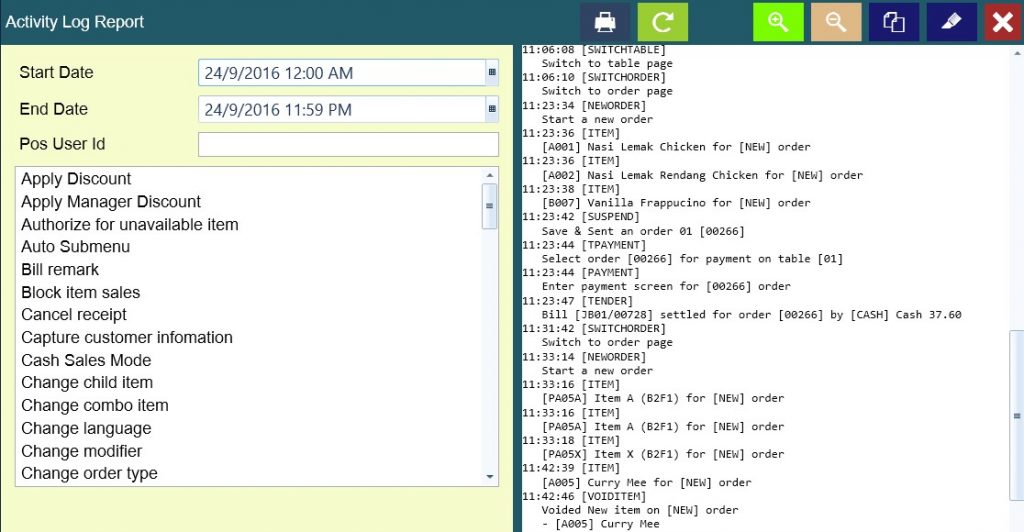Zoom out of the log report

click(x=836, y=22)
